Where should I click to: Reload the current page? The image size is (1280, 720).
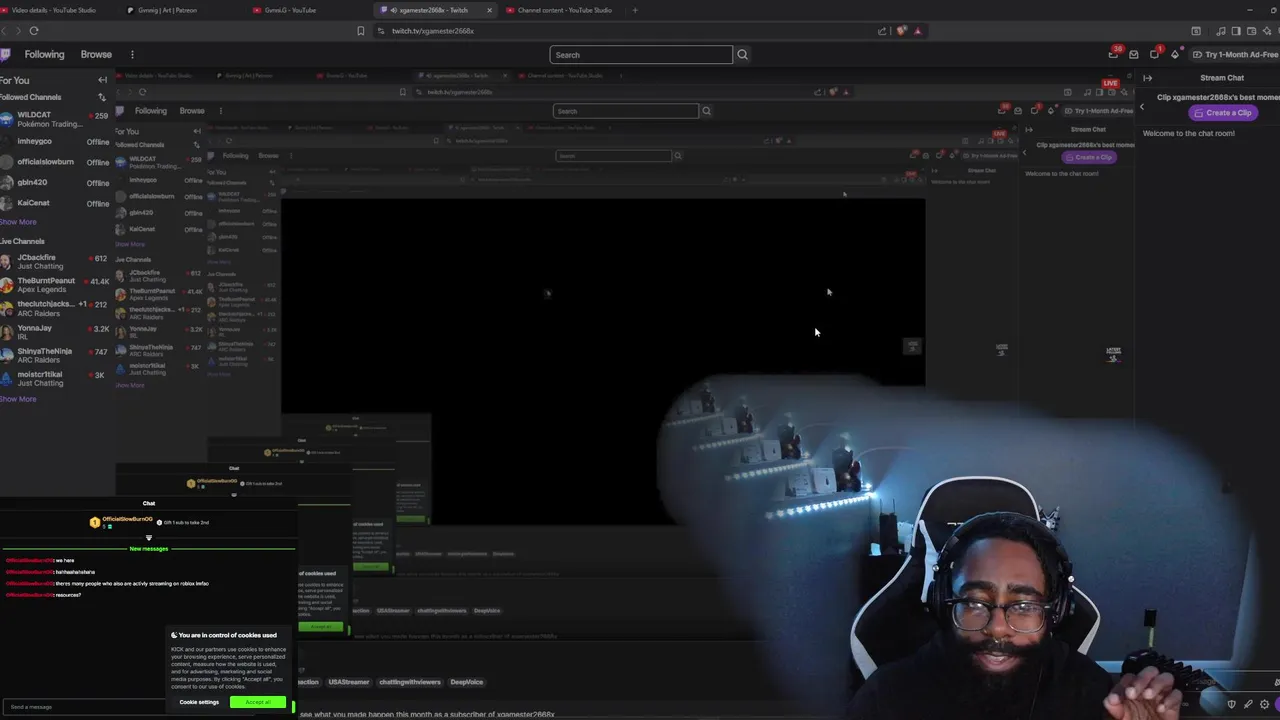(x=34, y=31)
